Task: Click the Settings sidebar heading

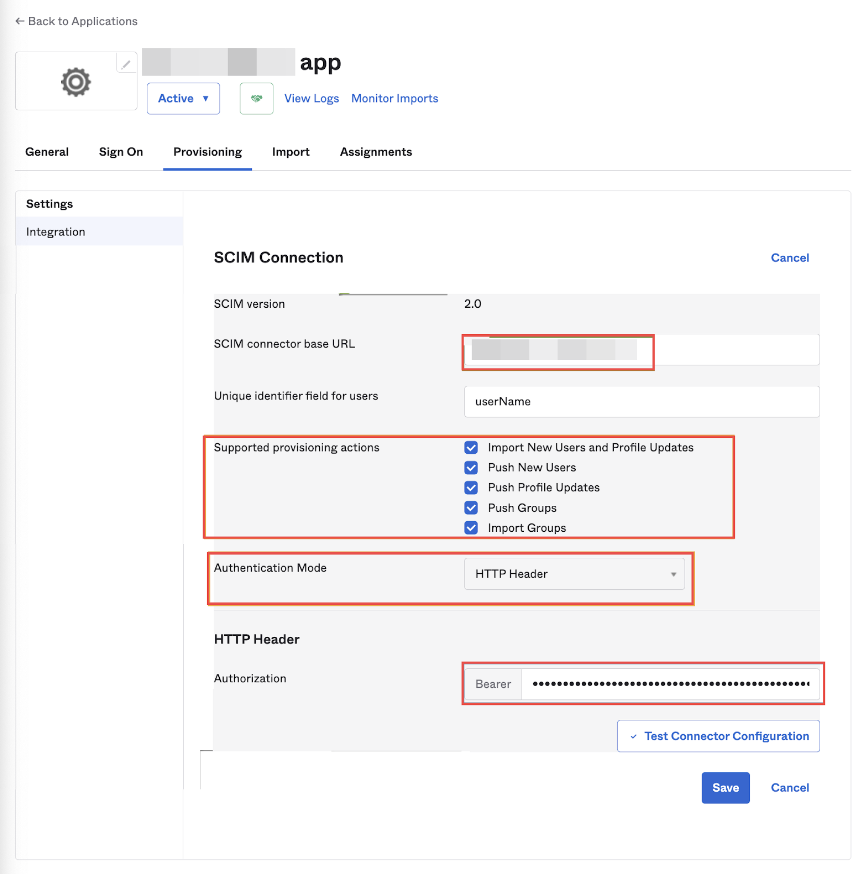Action: click(50, 204)
